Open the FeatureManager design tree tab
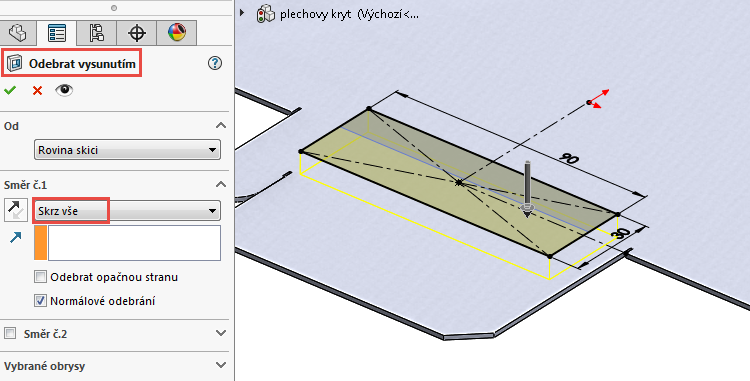Image resolution: width=750 pixels, height=381 pixels. pyautogui.click(x=18, y=33)
